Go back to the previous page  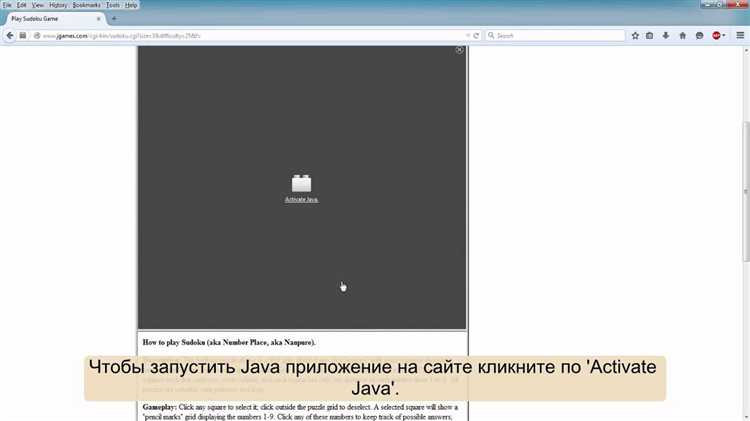(x=10, y=35)
